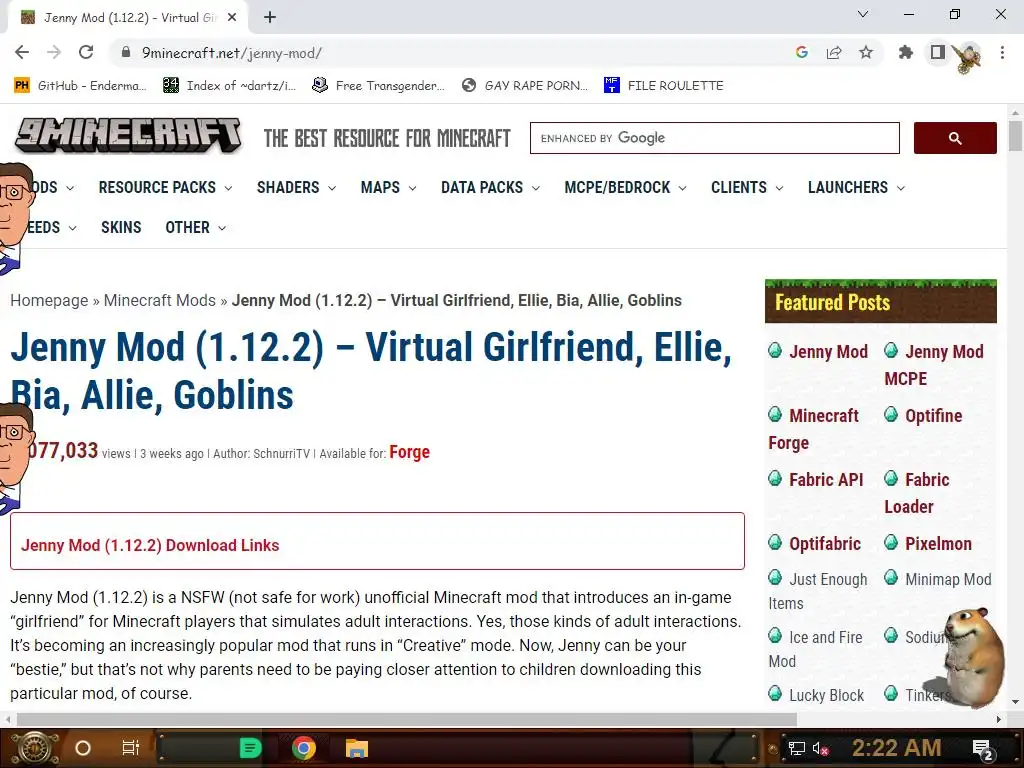Screen dimensions: 1024x768
Task: Click the browser forward arrow
Action: click(54, 52)
